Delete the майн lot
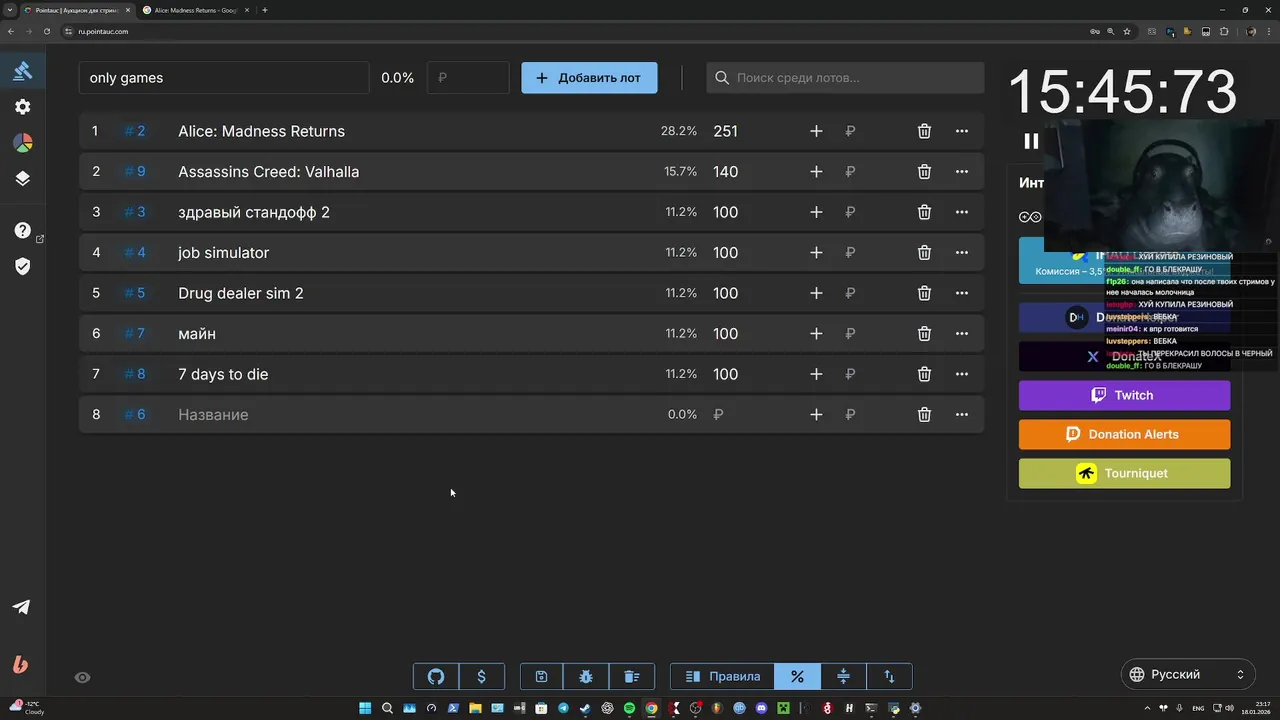Screen dimensions: 1280x720 [924, 334]
